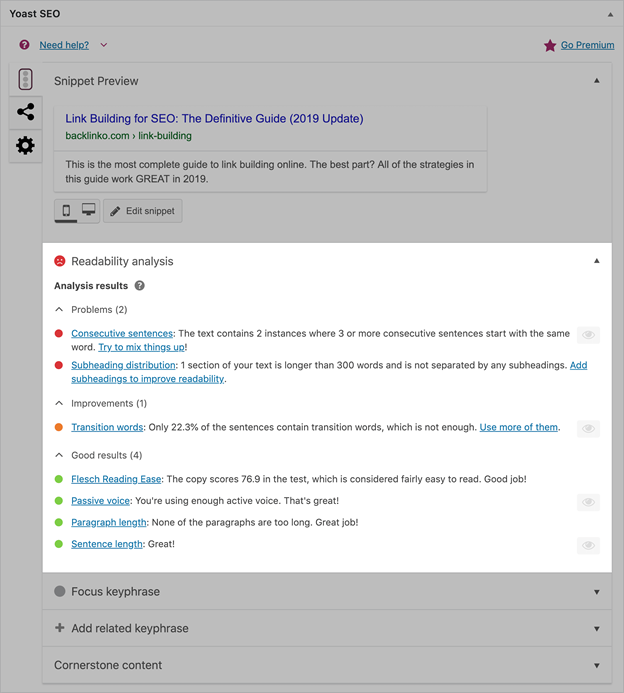Toggle eye highlight for Passive voice
This screenshot has height=693, width=624.
tap(588, 502)
